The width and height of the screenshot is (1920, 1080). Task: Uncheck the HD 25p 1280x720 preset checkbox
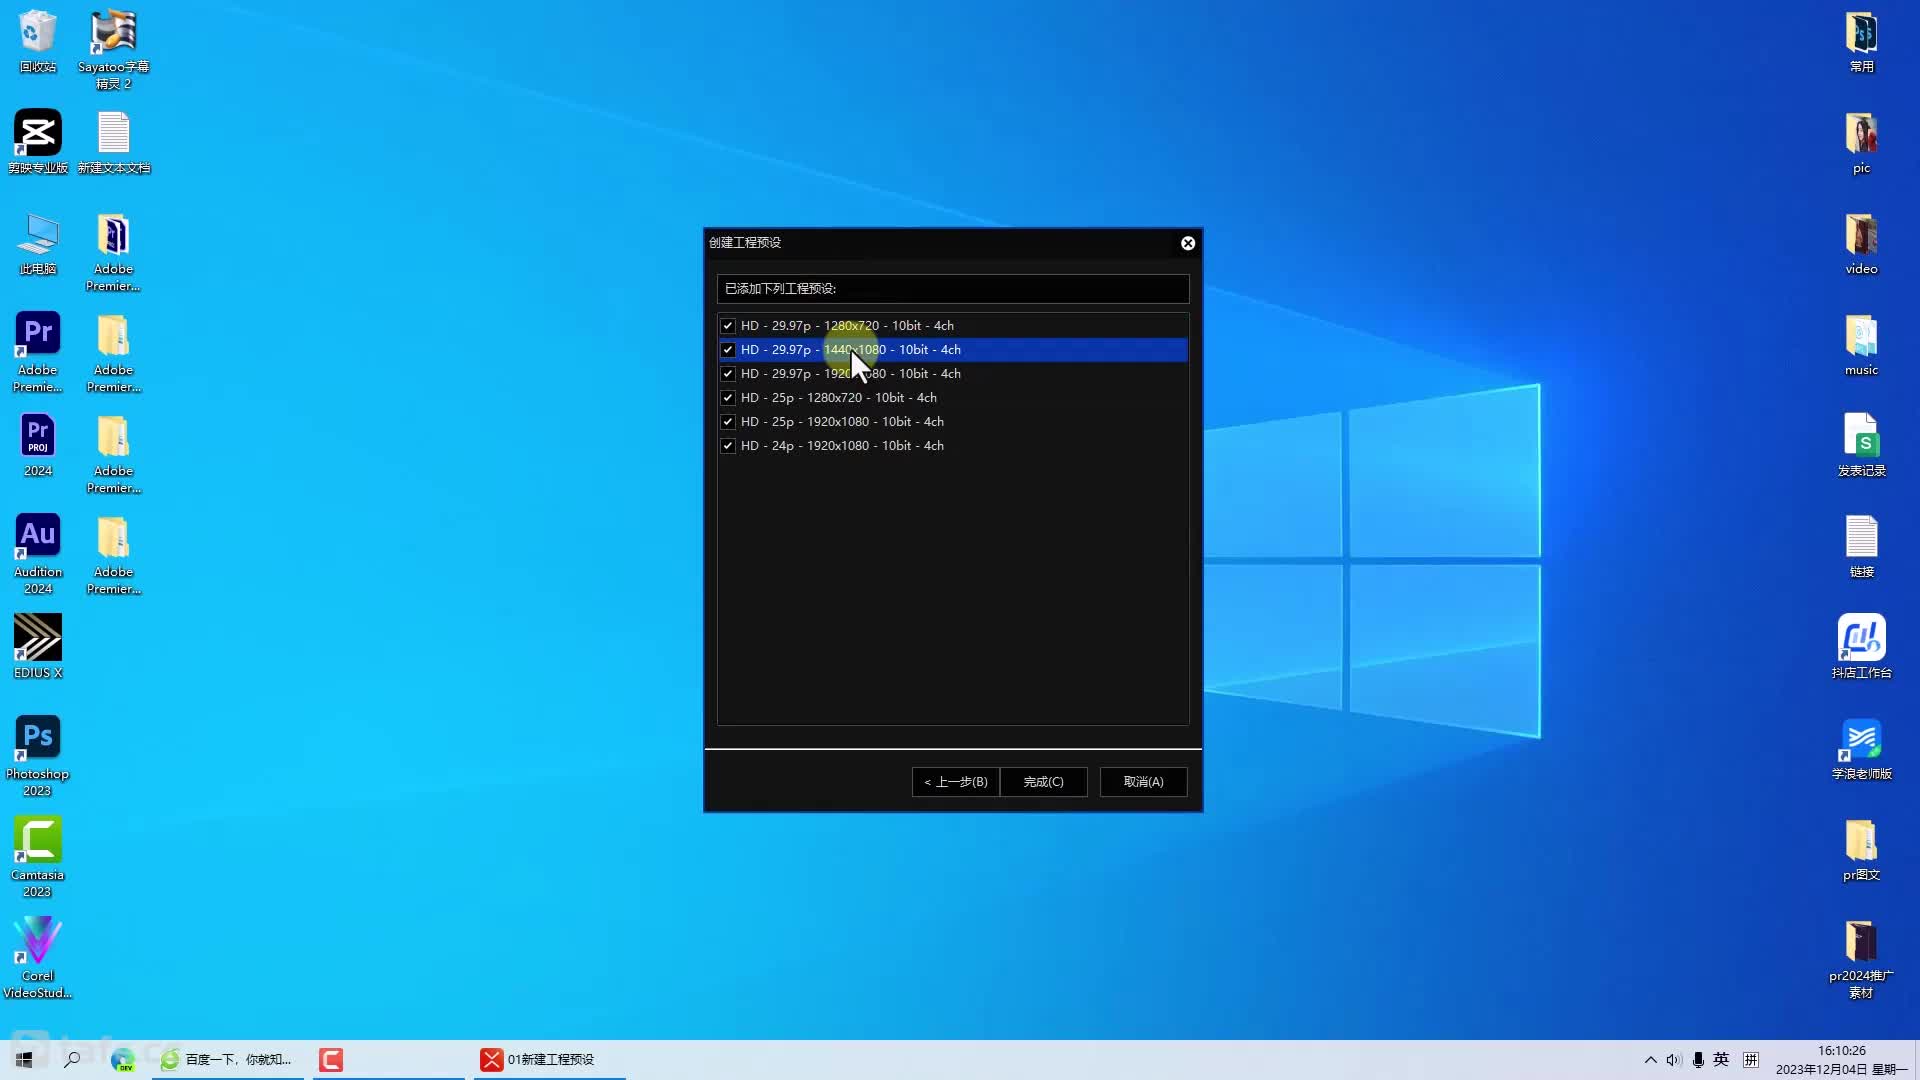[x=728, y=398]
